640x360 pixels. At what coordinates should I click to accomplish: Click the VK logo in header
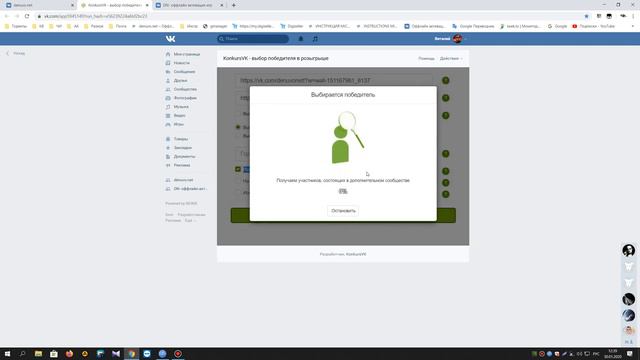tap(170, 39)
